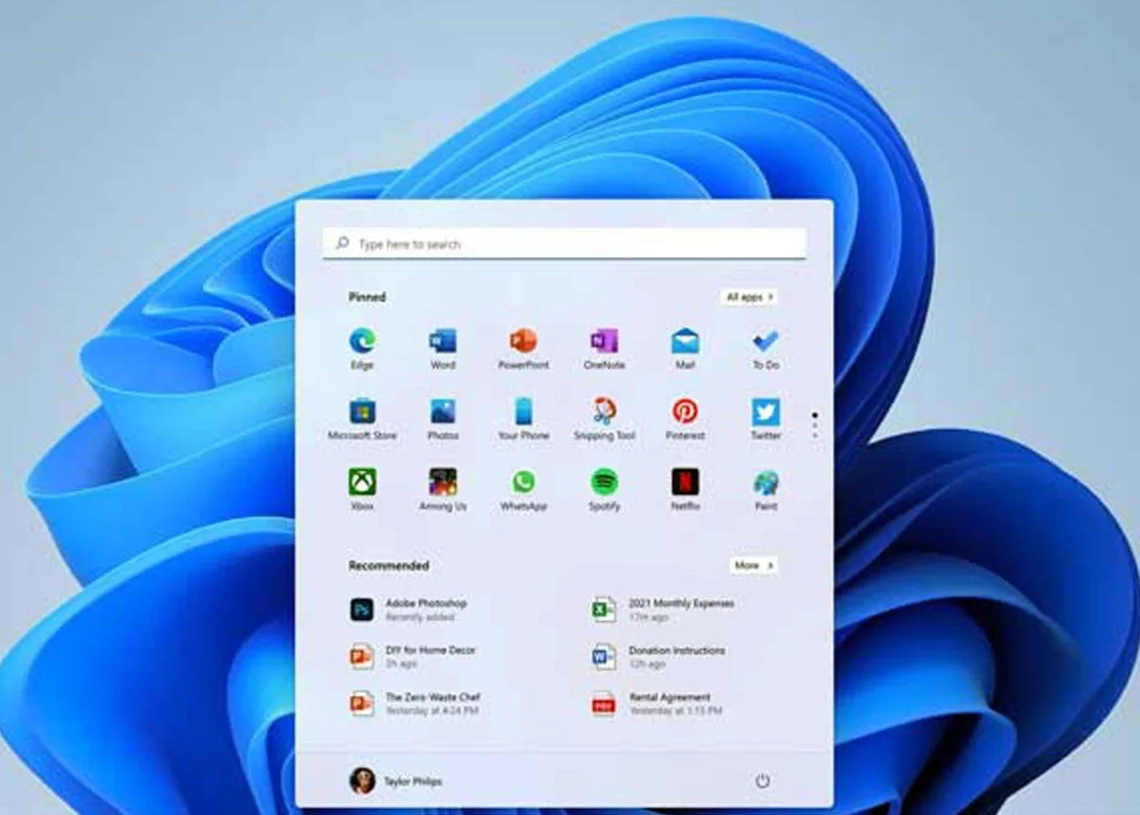
Task: Launch Microsoft Store
Action: tap(362, 411)
